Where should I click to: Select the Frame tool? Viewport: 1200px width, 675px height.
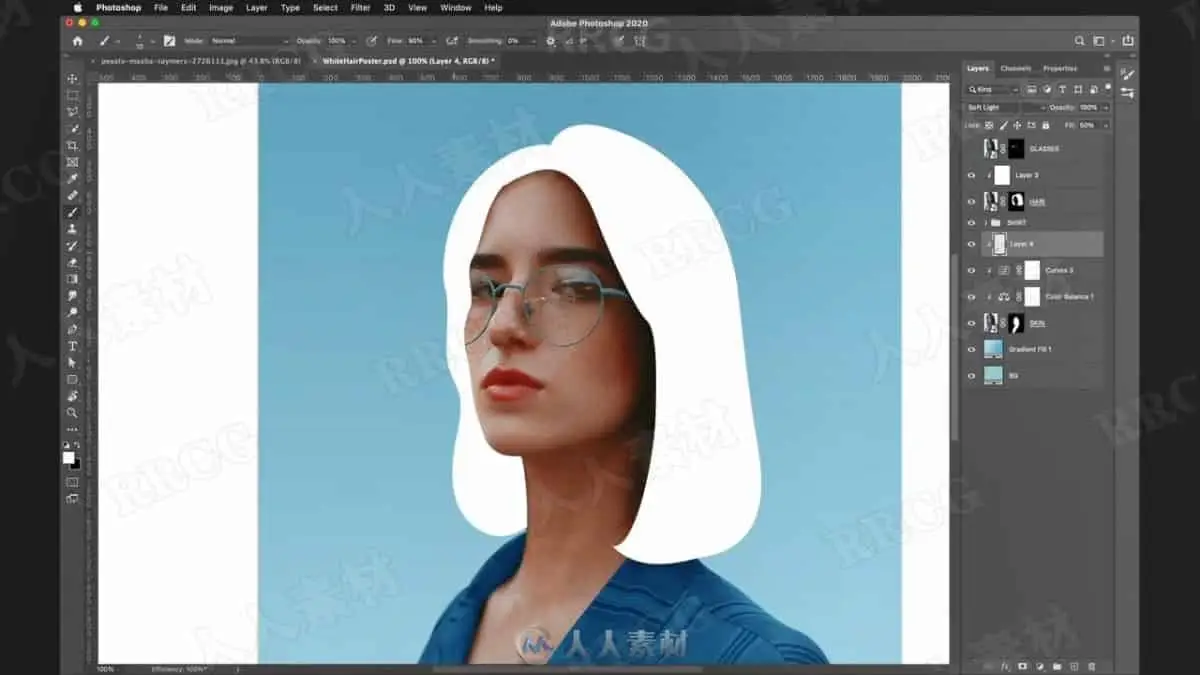click(x=72, y=162)
